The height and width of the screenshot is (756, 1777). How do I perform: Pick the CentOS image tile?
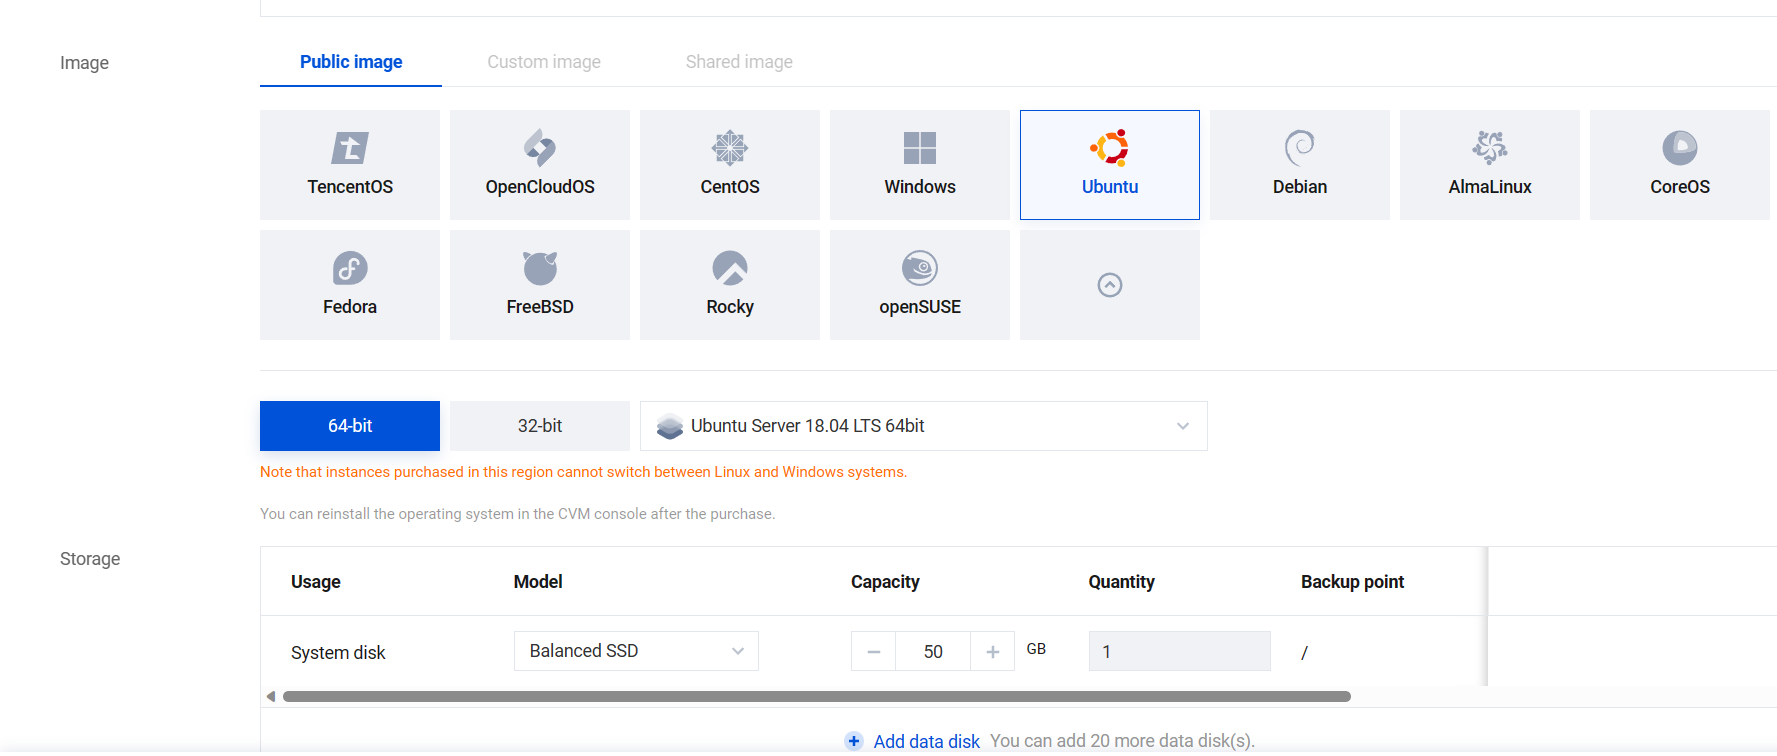[730, 165]
